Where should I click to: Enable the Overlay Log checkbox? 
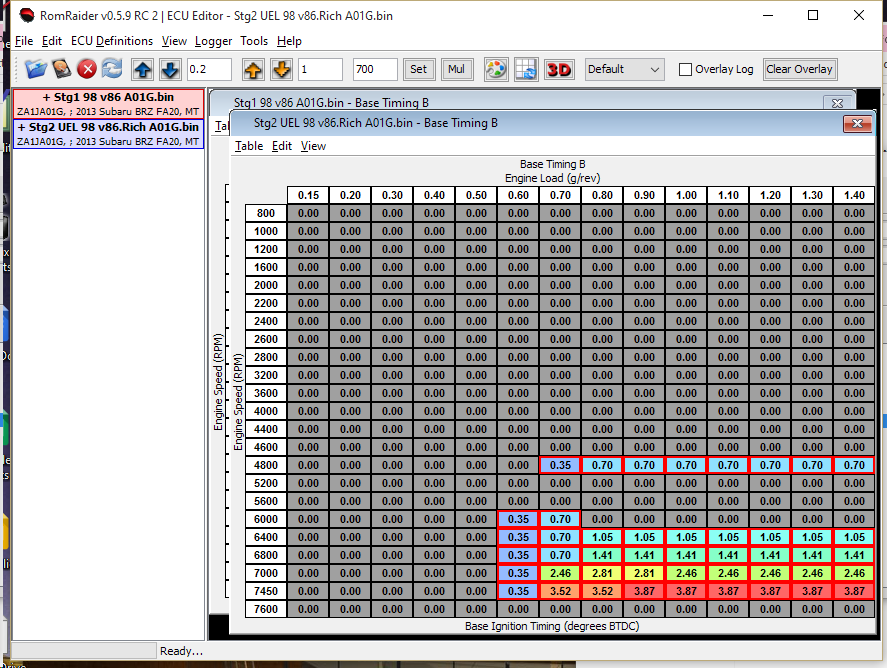(x=685, y=70)
